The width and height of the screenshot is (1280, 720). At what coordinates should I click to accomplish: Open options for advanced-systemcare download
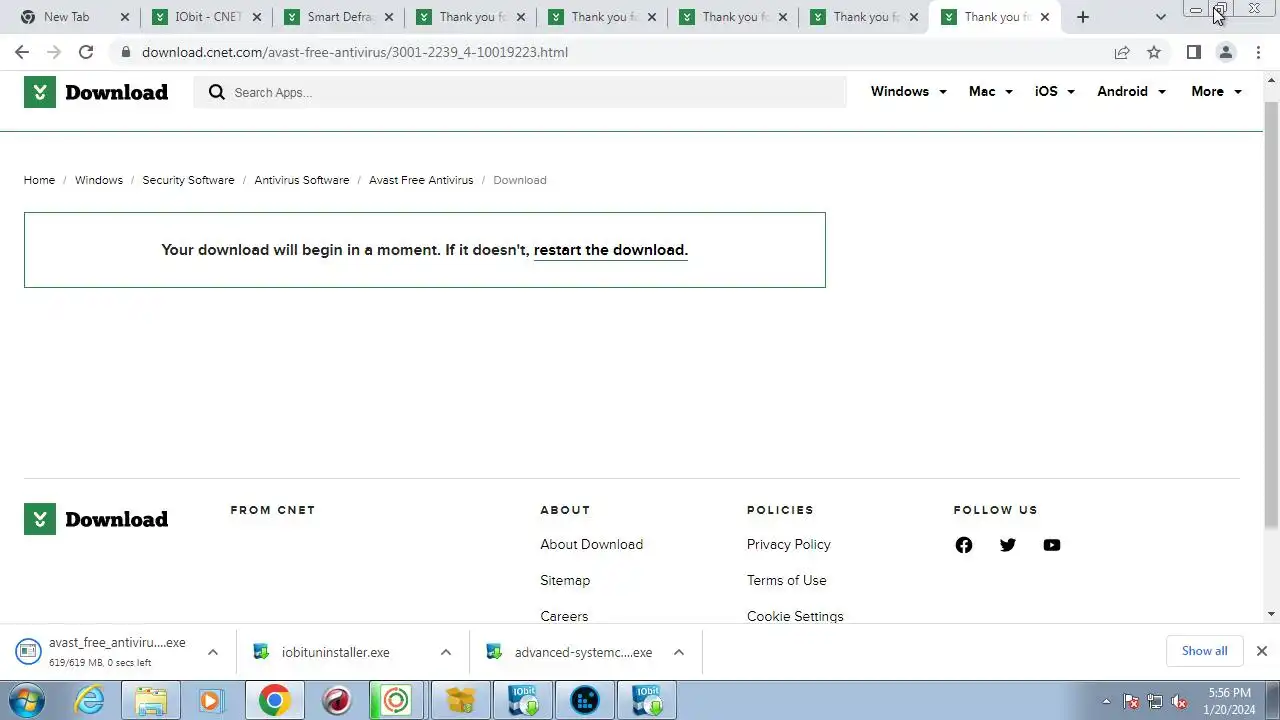[679, 652]
